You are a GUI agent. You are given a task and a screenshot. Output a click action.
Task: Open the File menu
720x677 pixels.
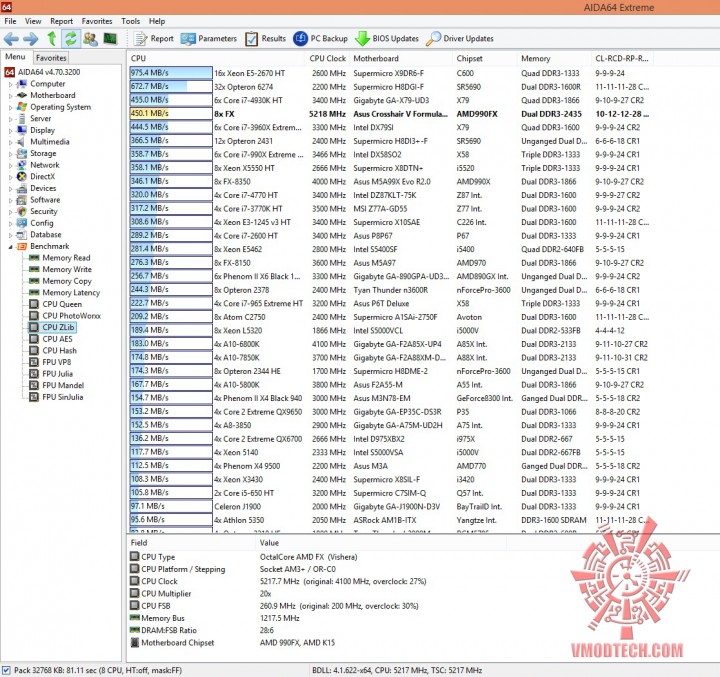10,21
